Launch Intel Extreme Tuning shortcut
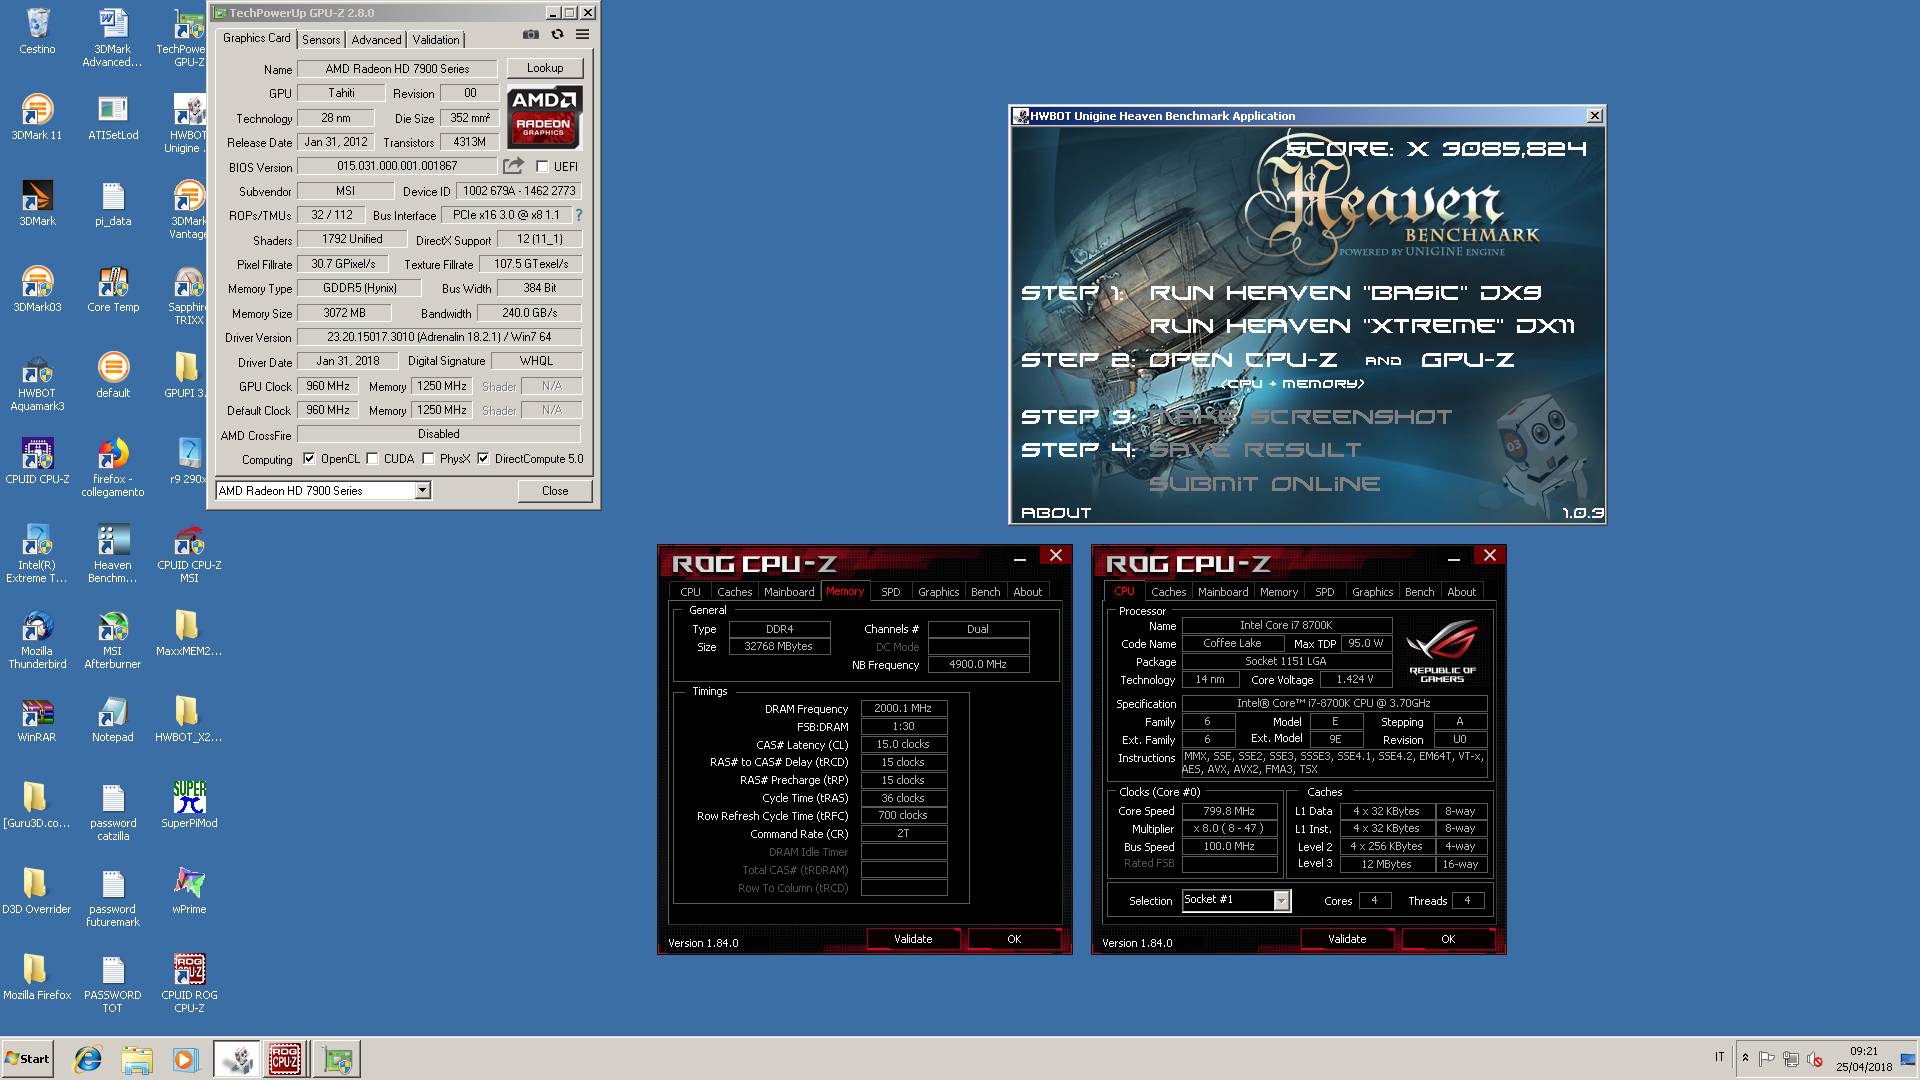This screenshot has width=1920, height=1080. tap(37, 554)
